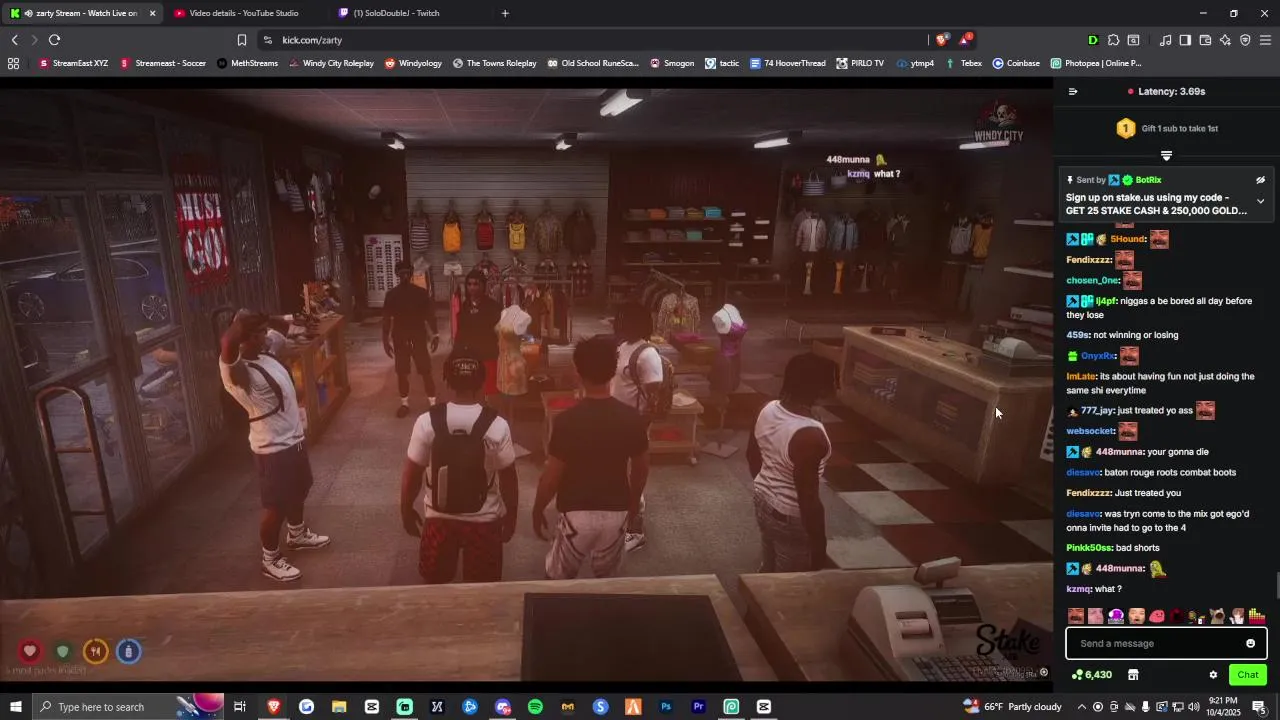The width and height of the screenshot is (1280, 720).
Task: Open the volume speaker tray icon
Action: (1194, 707)
